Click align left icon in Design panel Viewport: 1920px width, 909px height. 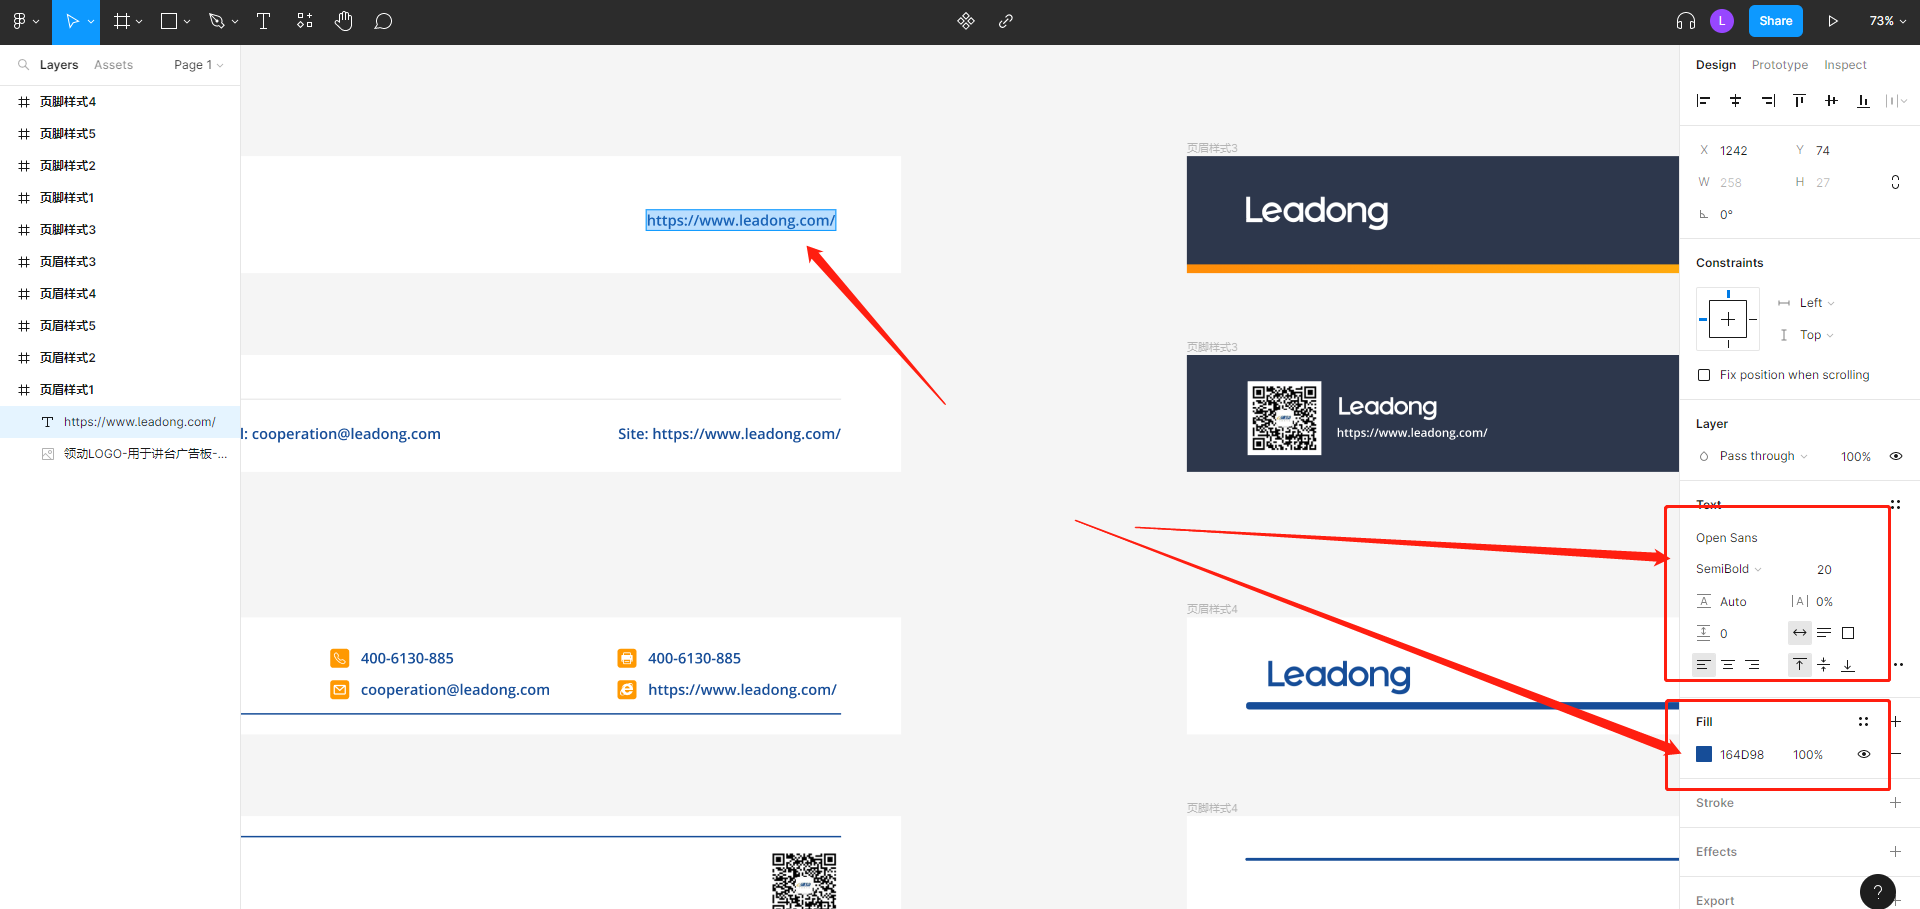coord(1704,100)
